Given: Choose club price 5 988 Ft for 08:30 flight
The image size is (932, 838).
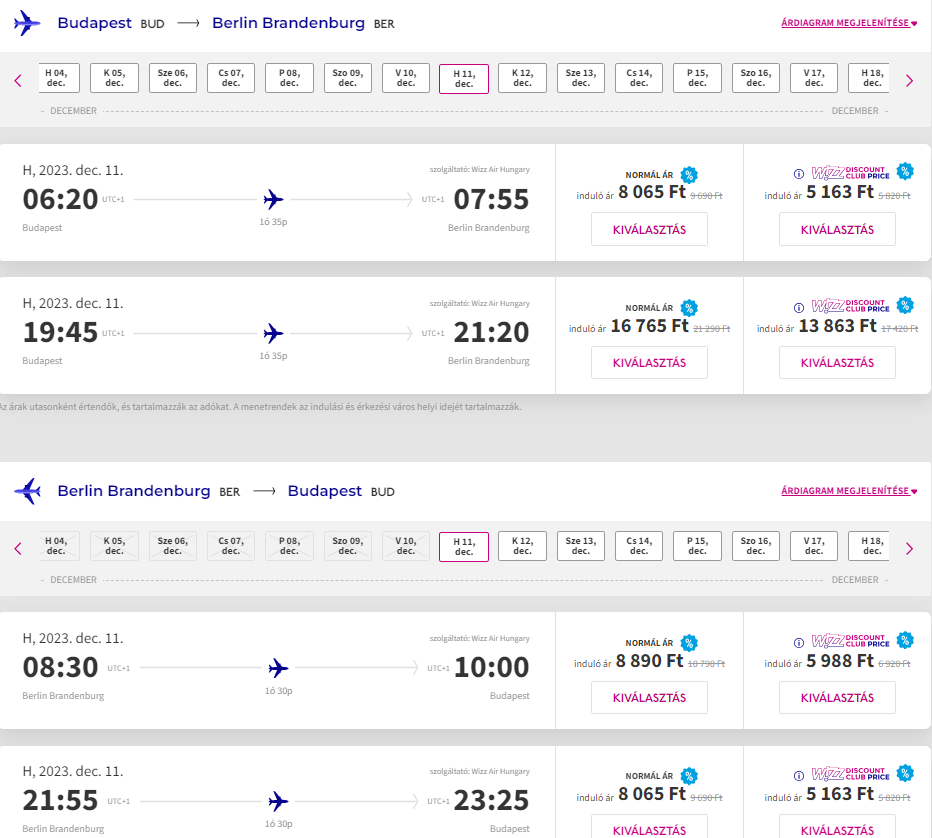Looking at the screenshot, I should tap(837, 698).
